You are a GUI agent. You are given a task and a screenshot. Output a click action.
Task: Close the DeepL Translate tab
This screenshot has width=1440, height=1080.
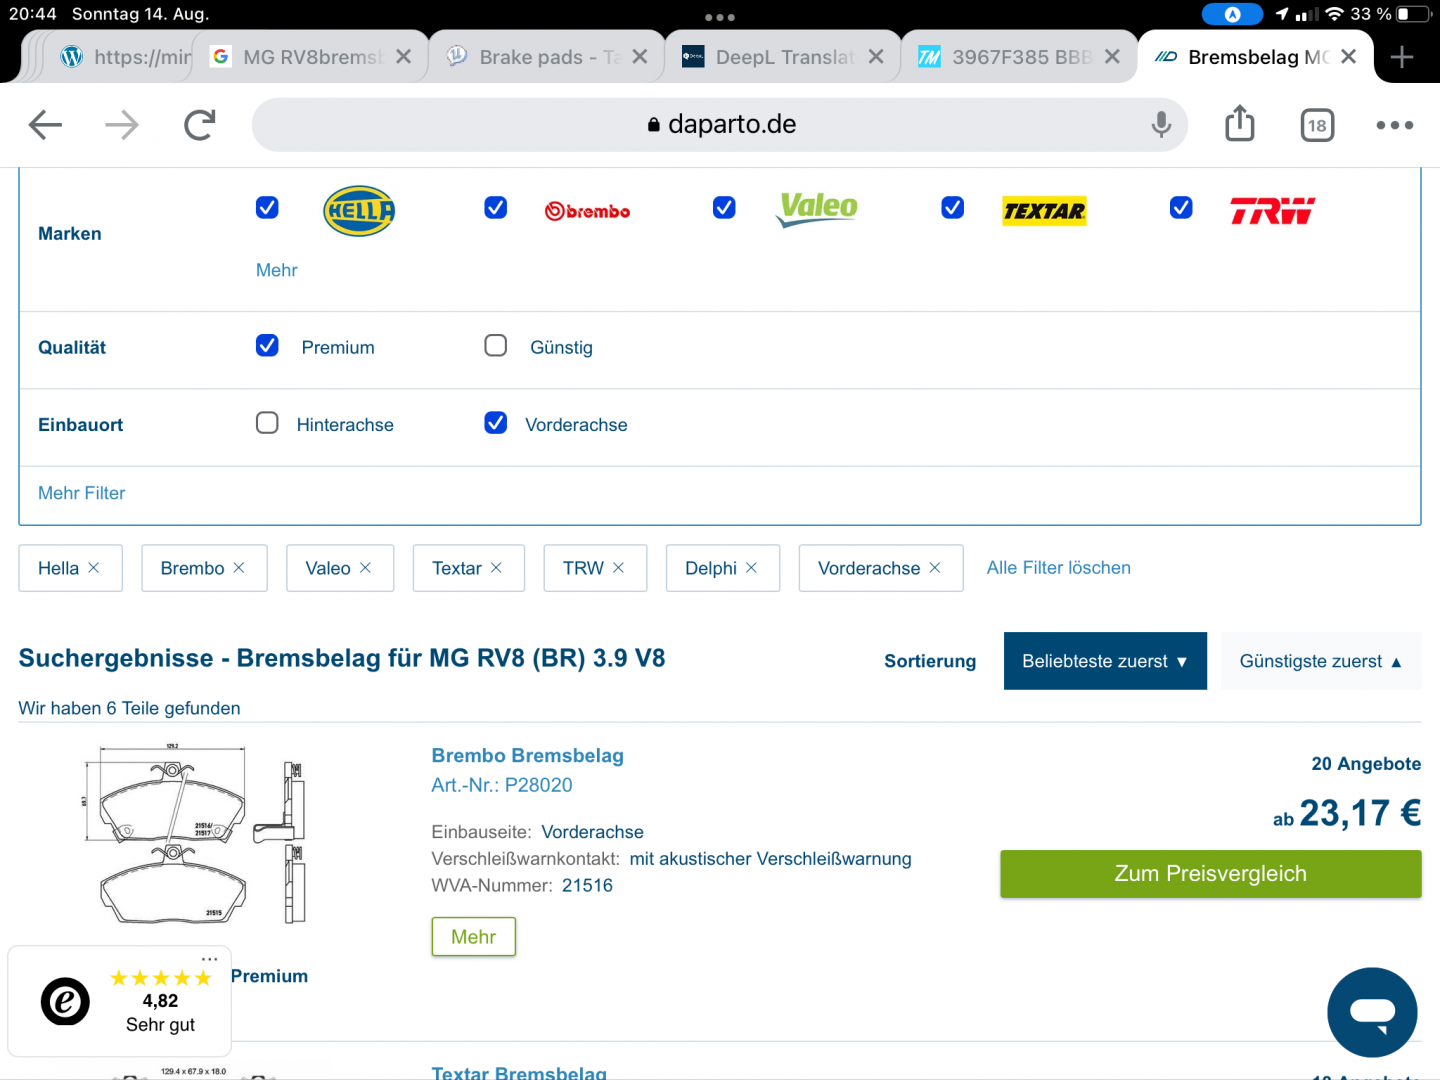[876, 57]
